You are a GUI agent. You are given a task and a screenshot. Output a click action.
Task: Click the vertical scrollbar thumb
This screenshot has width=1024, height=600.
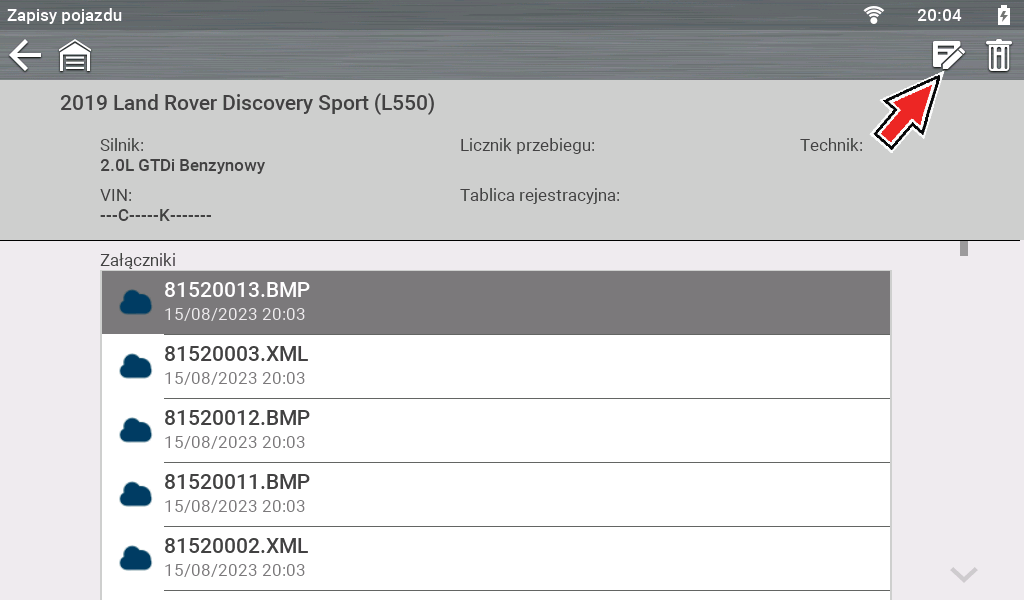[964, 248]
